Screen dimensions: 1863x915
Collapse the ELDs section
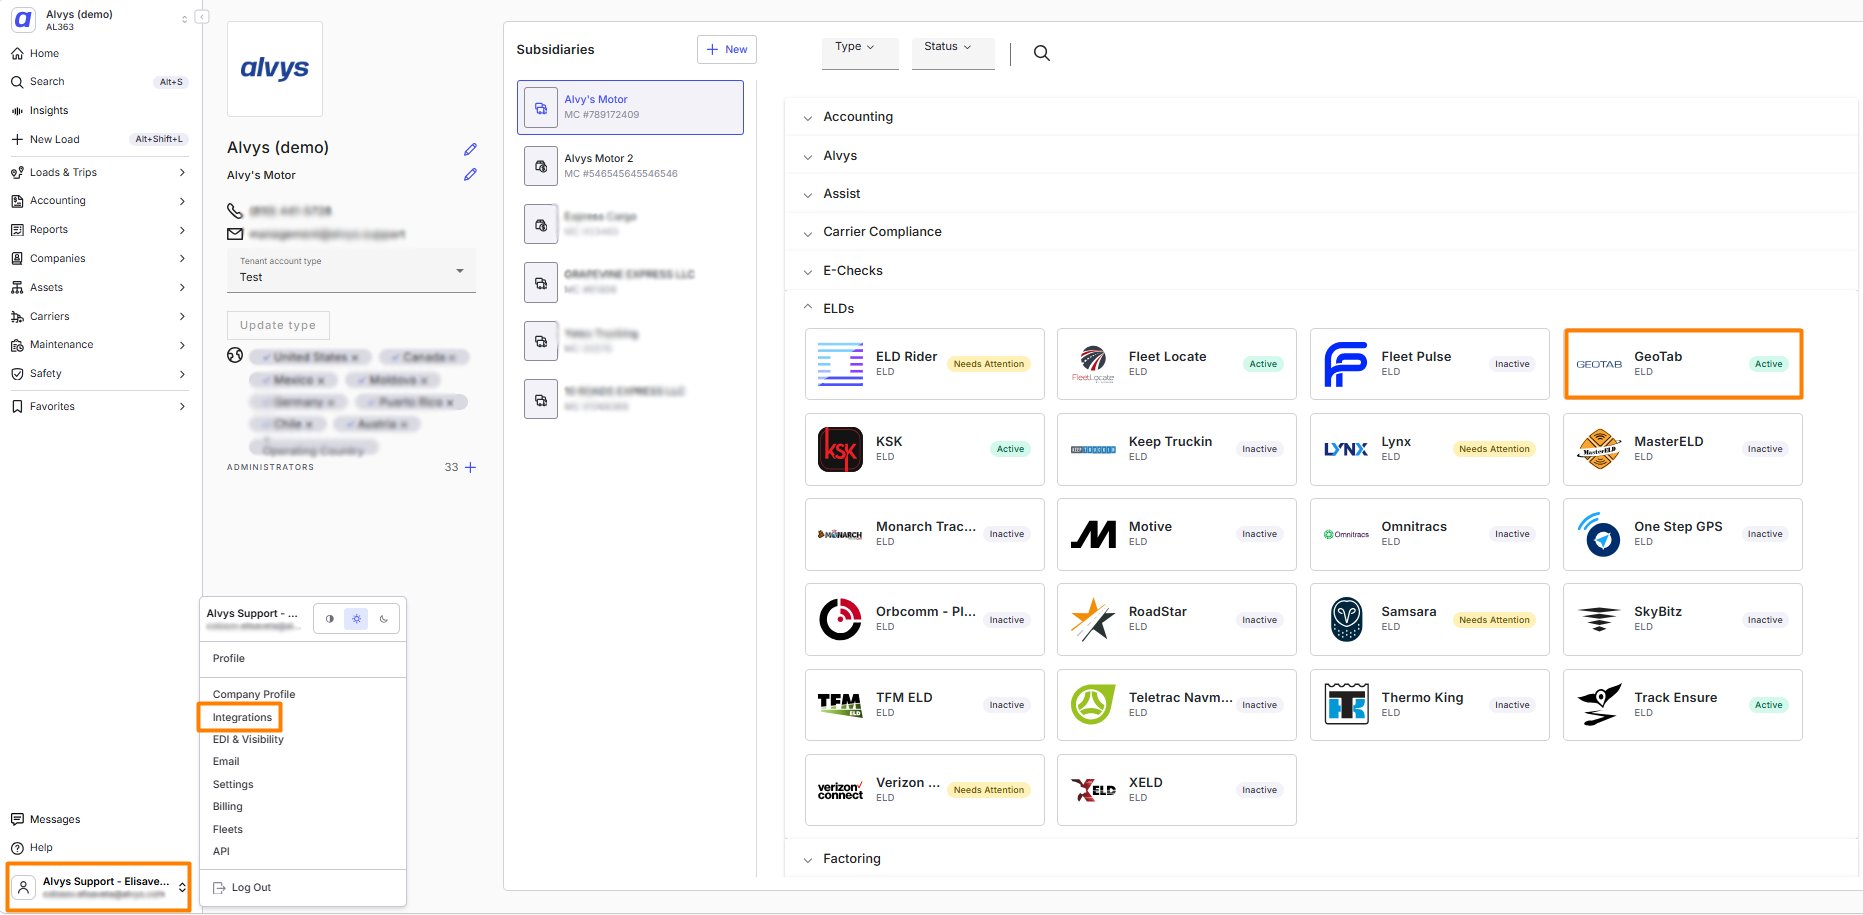1320,309
